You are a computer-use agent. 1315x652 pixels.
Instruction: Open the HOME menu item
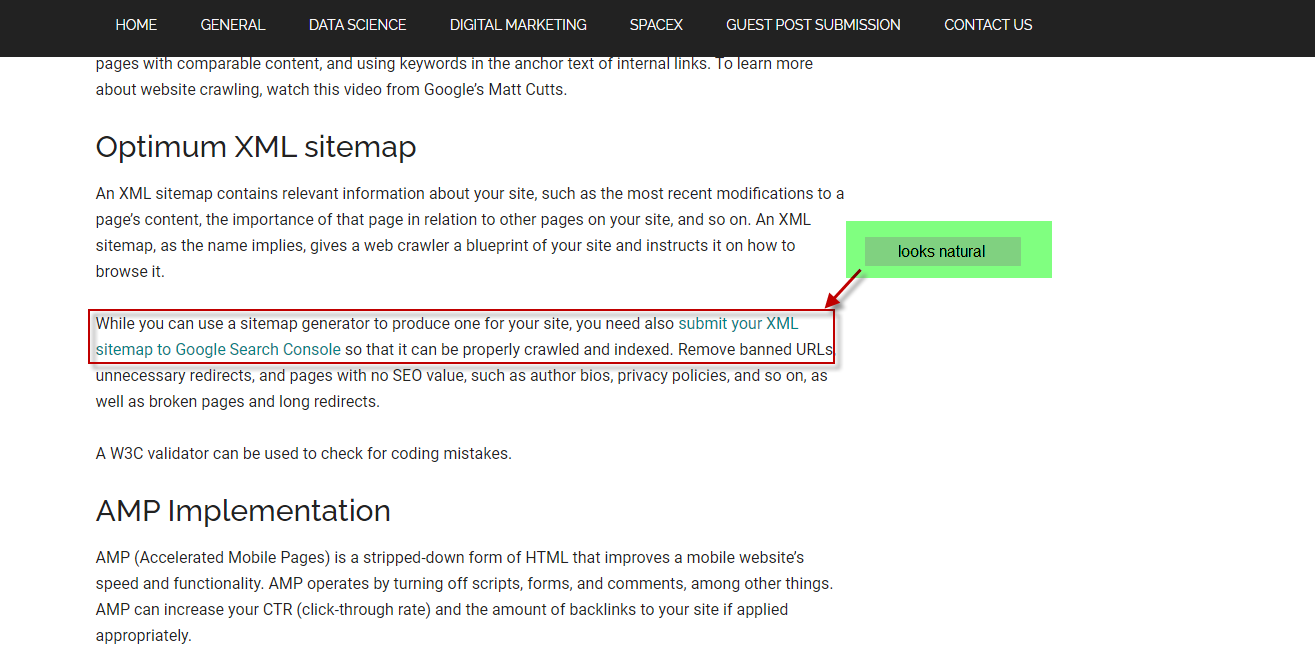click(136, 25)
